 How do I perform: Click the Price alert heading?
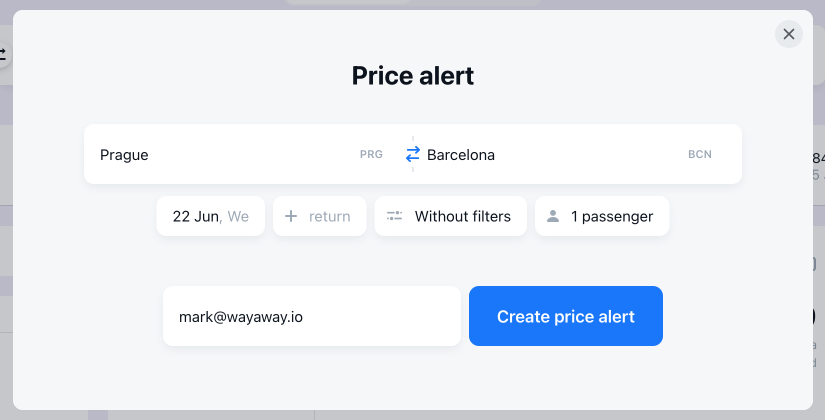[x=412, y=75]
